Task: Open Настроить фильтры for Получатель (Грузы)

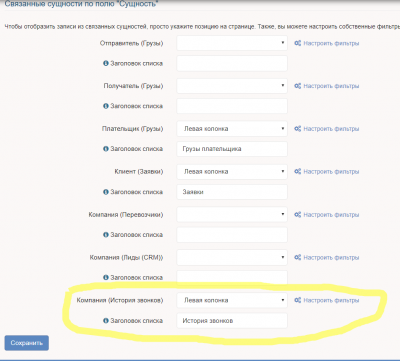Action: [x=327, y=86]
